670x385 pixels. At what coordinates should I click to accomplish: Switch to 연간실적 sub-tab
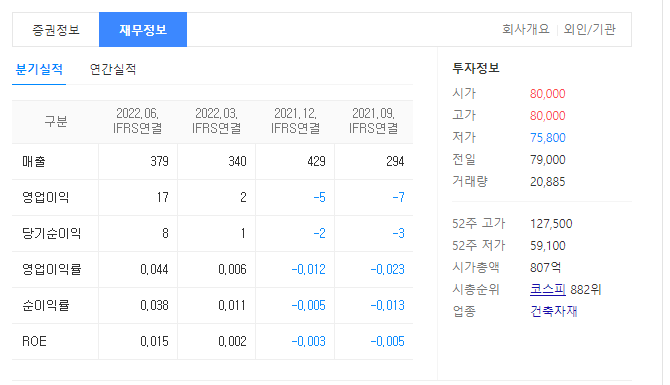pos(113,69)
